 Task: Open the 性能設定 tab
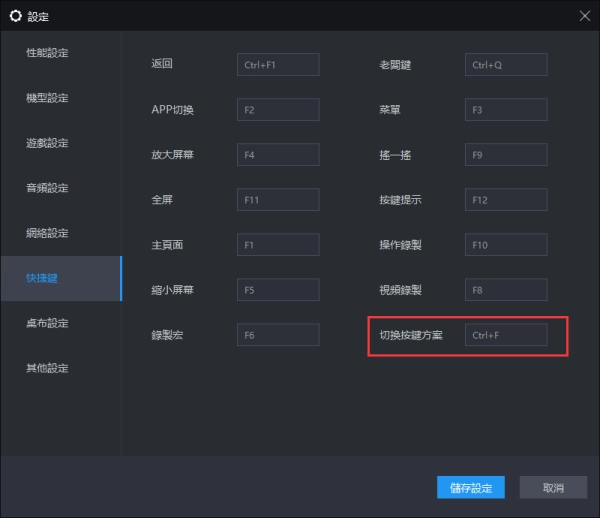48,52
